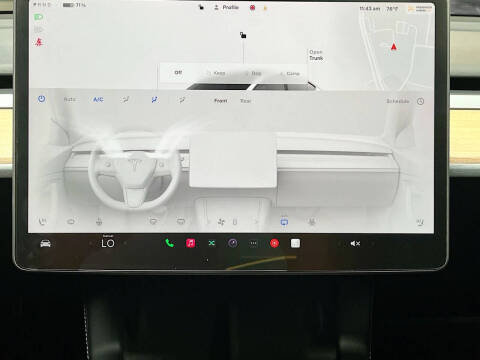The width and height of the screenshot is (480, 360).
Task: Toggle driver seat heater icon
Action: click(x=42, y=221)
